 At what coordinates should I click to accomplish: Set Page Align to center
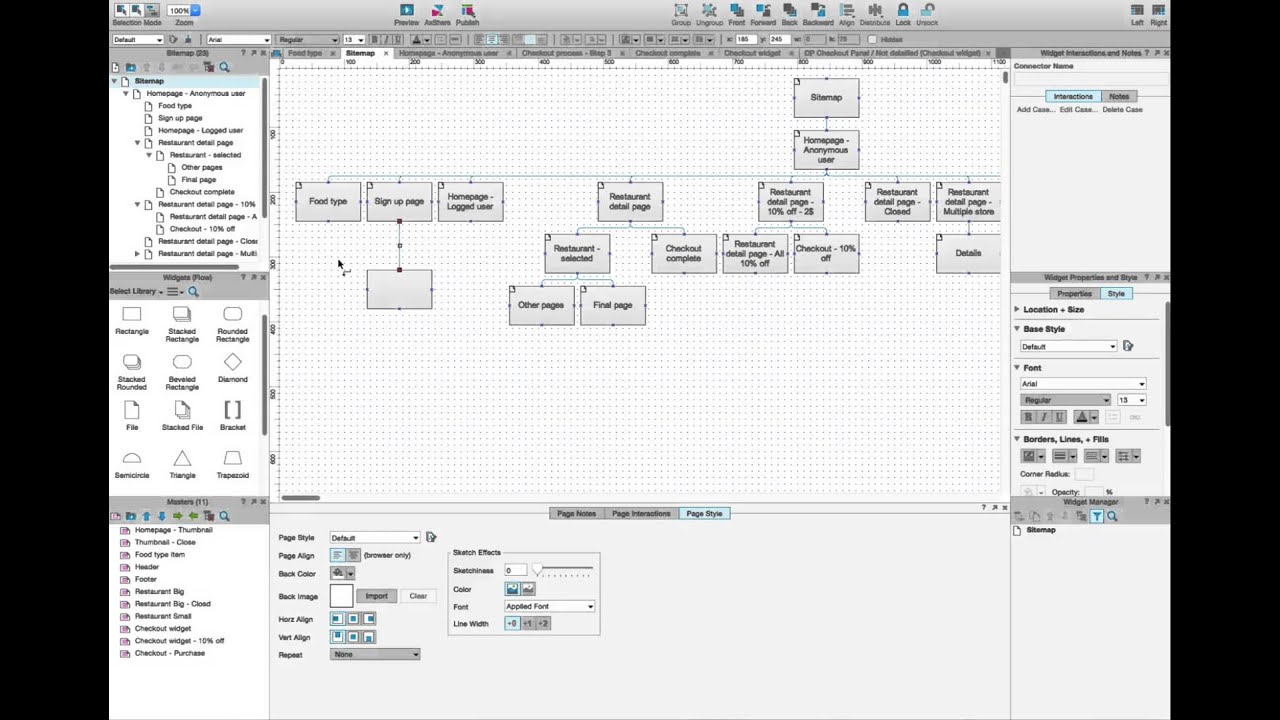pos(351,555)
